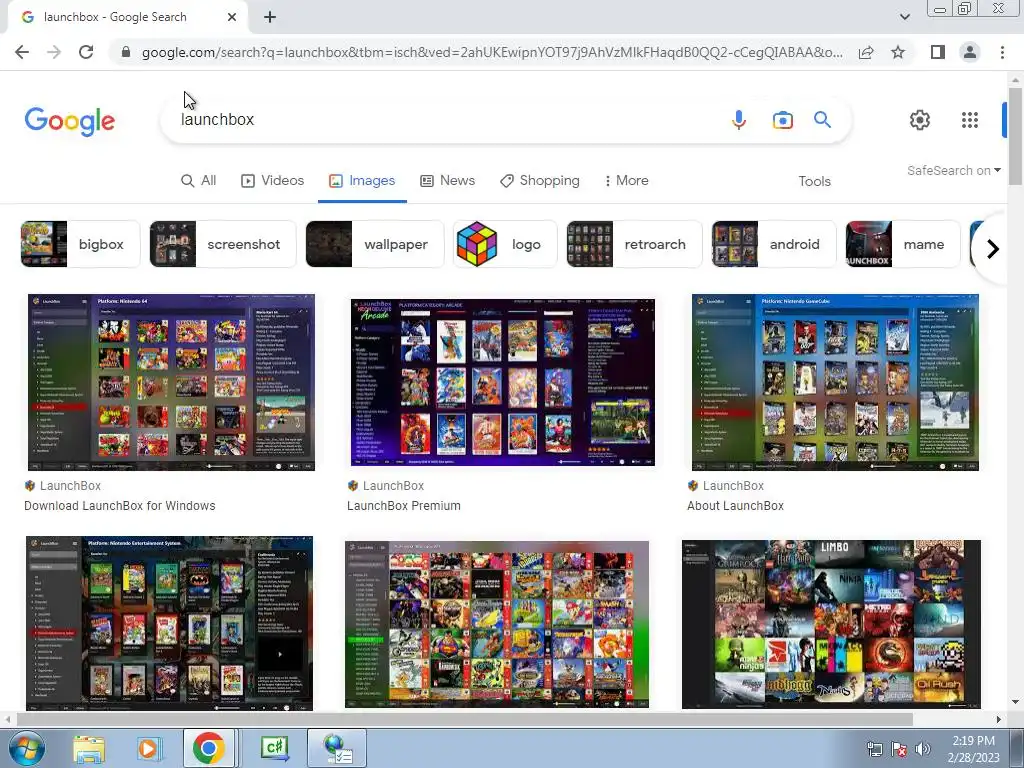Image resolution: width=1024 pixels, height=768 pixels.
Task: Open Google quick settings gear
Action: pos(920,120)
